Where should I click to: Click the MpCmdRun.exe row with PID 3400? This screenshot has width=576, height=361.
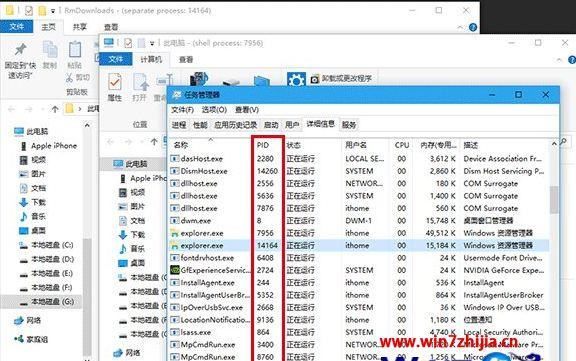[x=359, y=344]
